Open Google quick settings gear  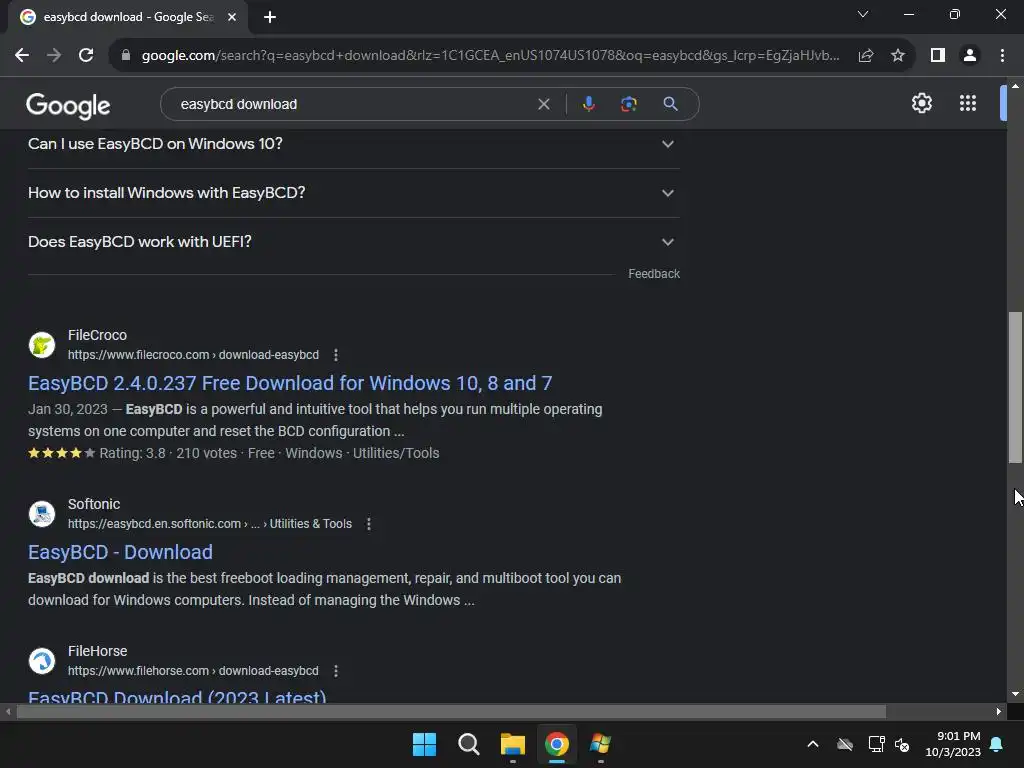(x=921, y=103)
